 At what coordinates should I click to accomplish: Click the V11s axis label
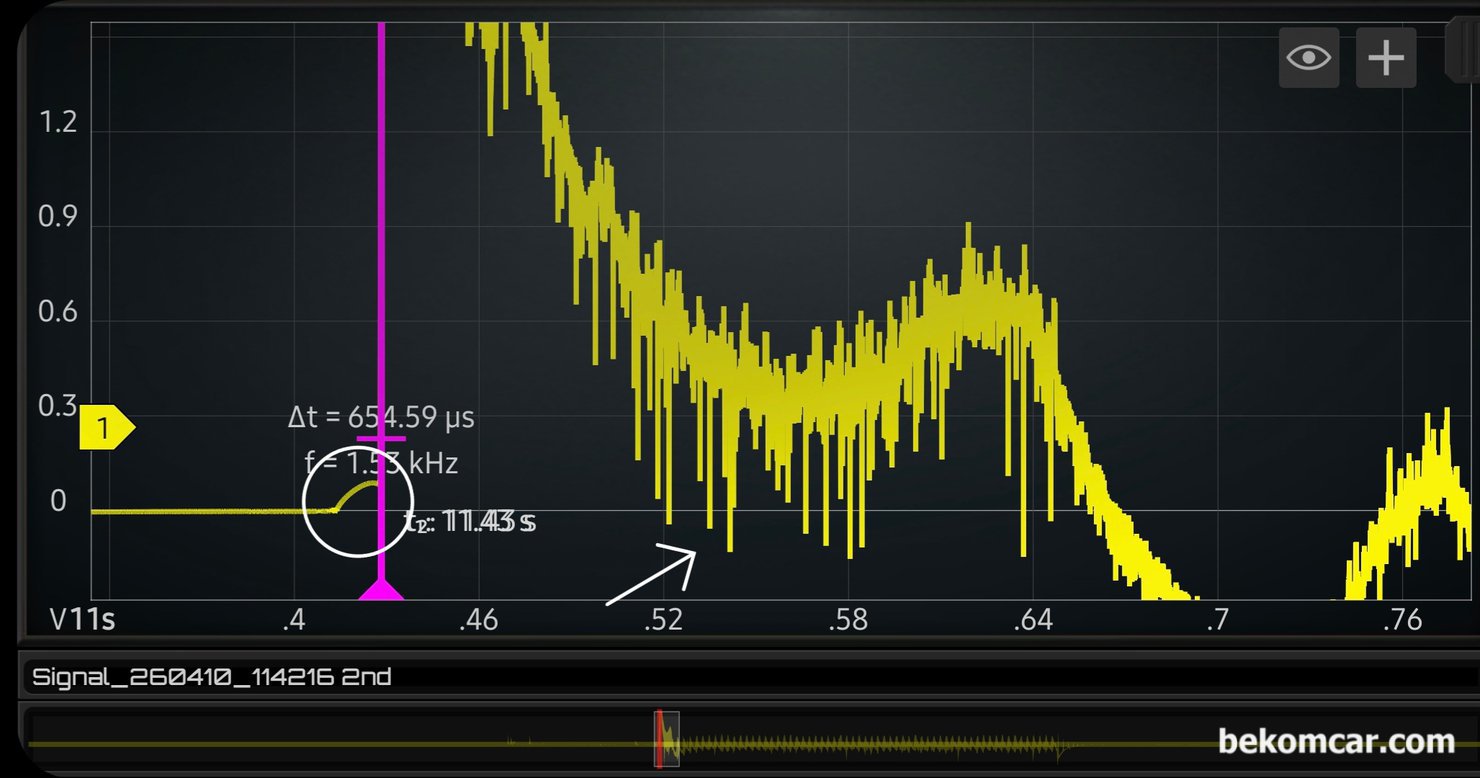(82, 620)
